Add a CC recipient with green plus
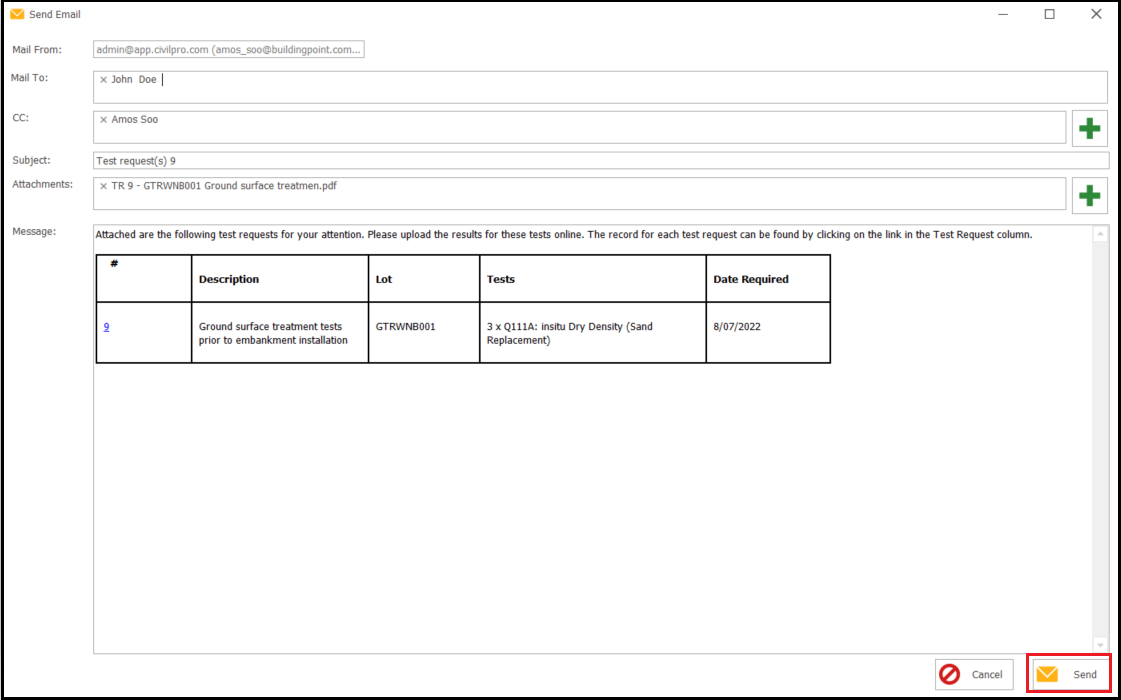Image resolution: width=1121 pixels, height=700 pixels. (x=1090, y=129)
